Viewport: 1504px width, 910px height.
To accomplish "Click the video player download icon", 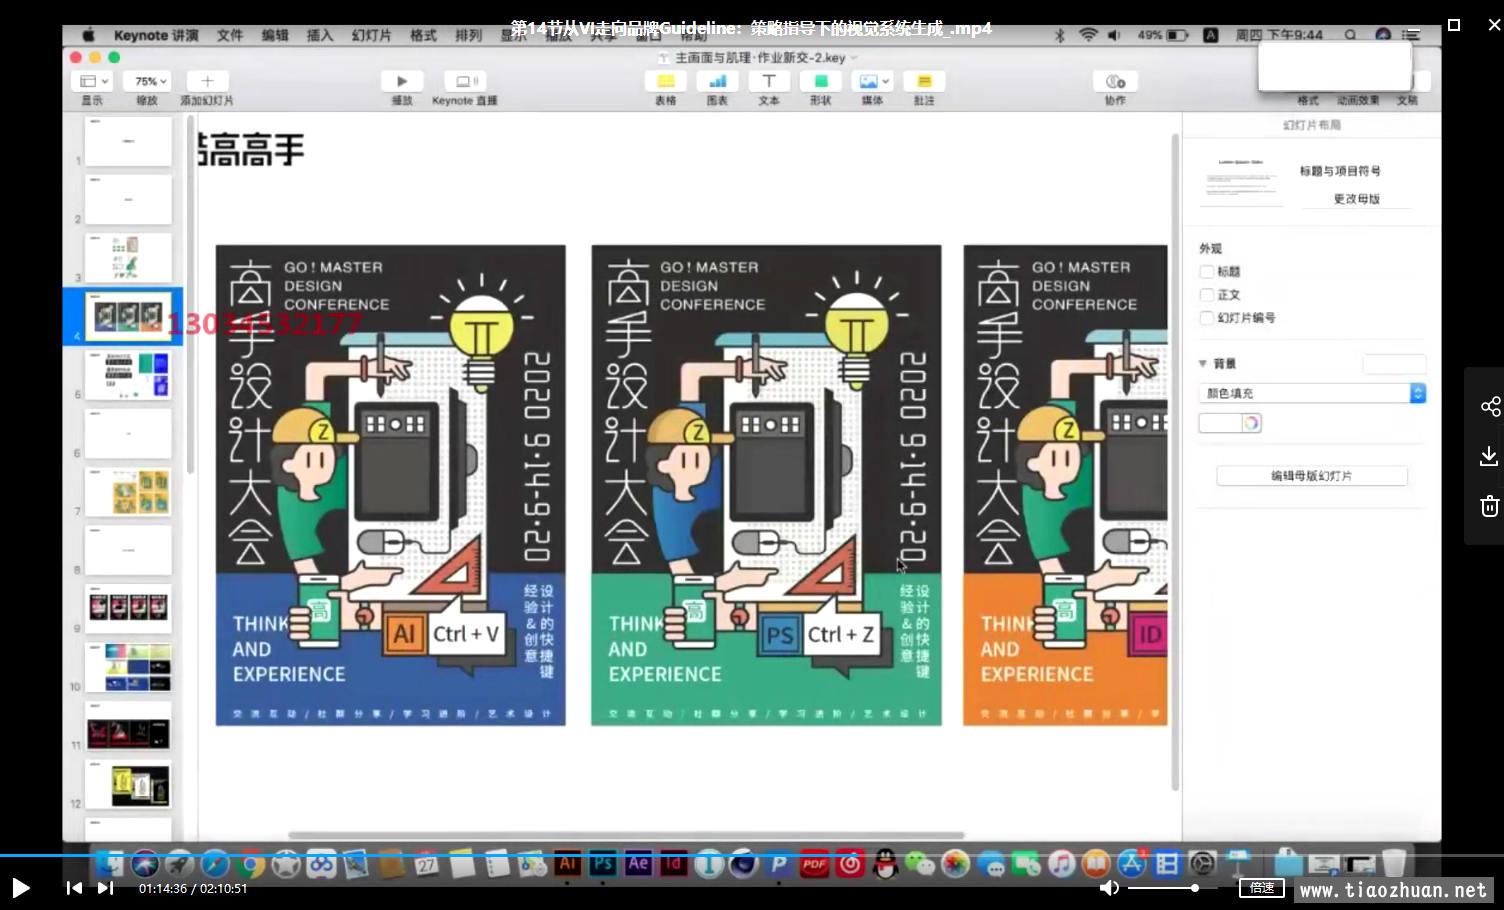I will tap(1490, 456).
